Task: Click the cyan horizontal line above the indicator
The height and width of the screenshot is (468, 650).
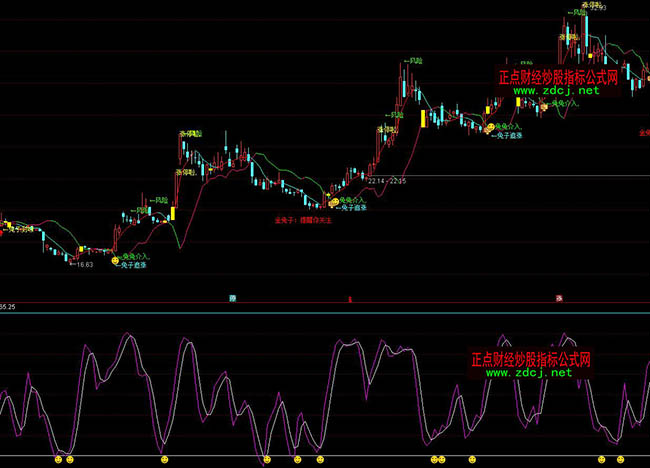Action: pyautogui.click(x=325, y=313)
